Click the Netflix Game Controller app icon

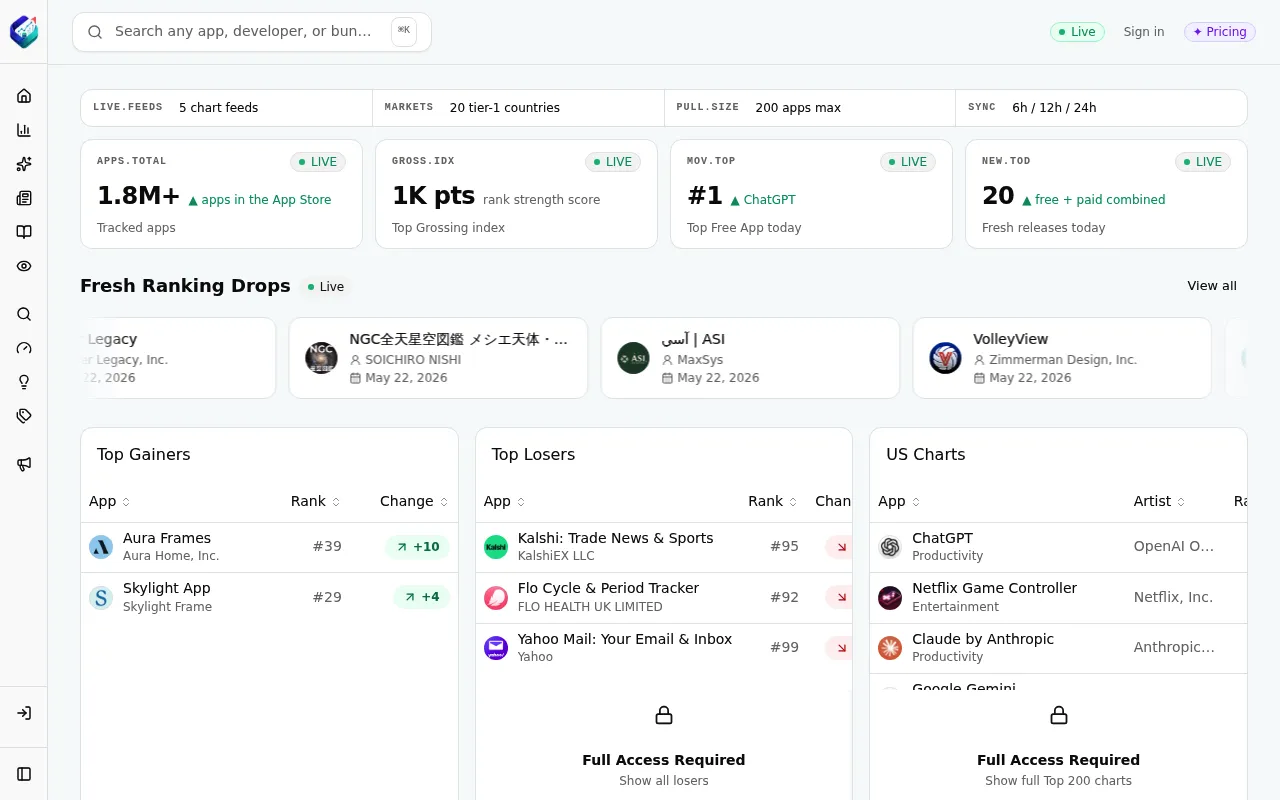click(890, 598)
